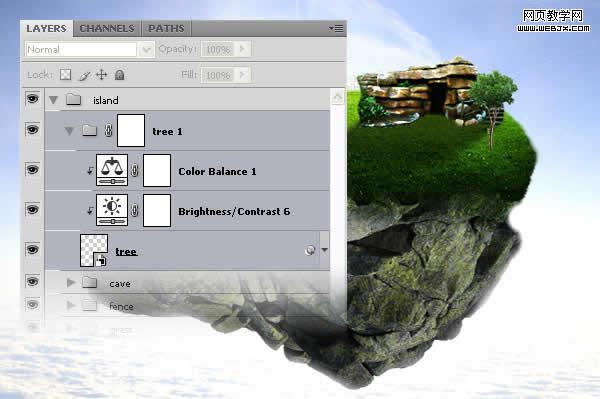Toggle Lock image pixels brush icon
Viewport: 600px width, 399px height.
click(84, 75)
